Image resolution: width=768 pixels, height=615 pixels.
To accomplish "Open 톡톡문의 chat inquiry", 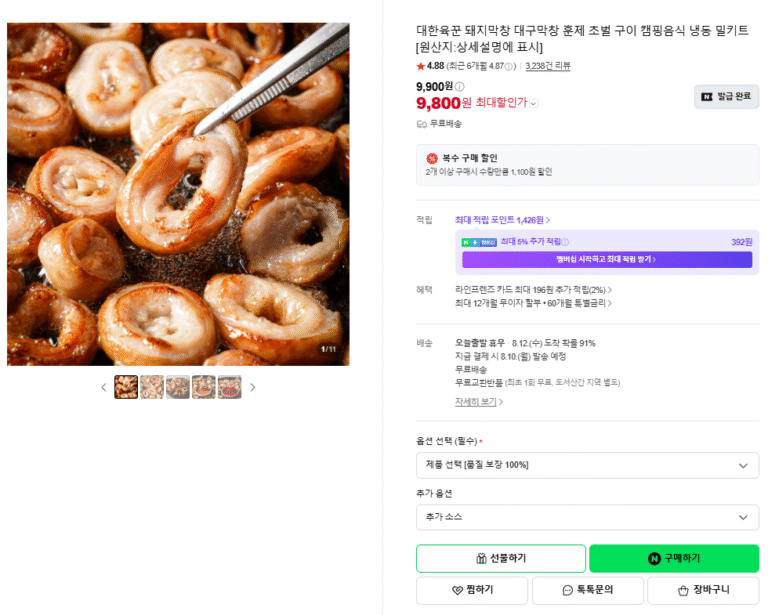I will click(x=588, y=590).
